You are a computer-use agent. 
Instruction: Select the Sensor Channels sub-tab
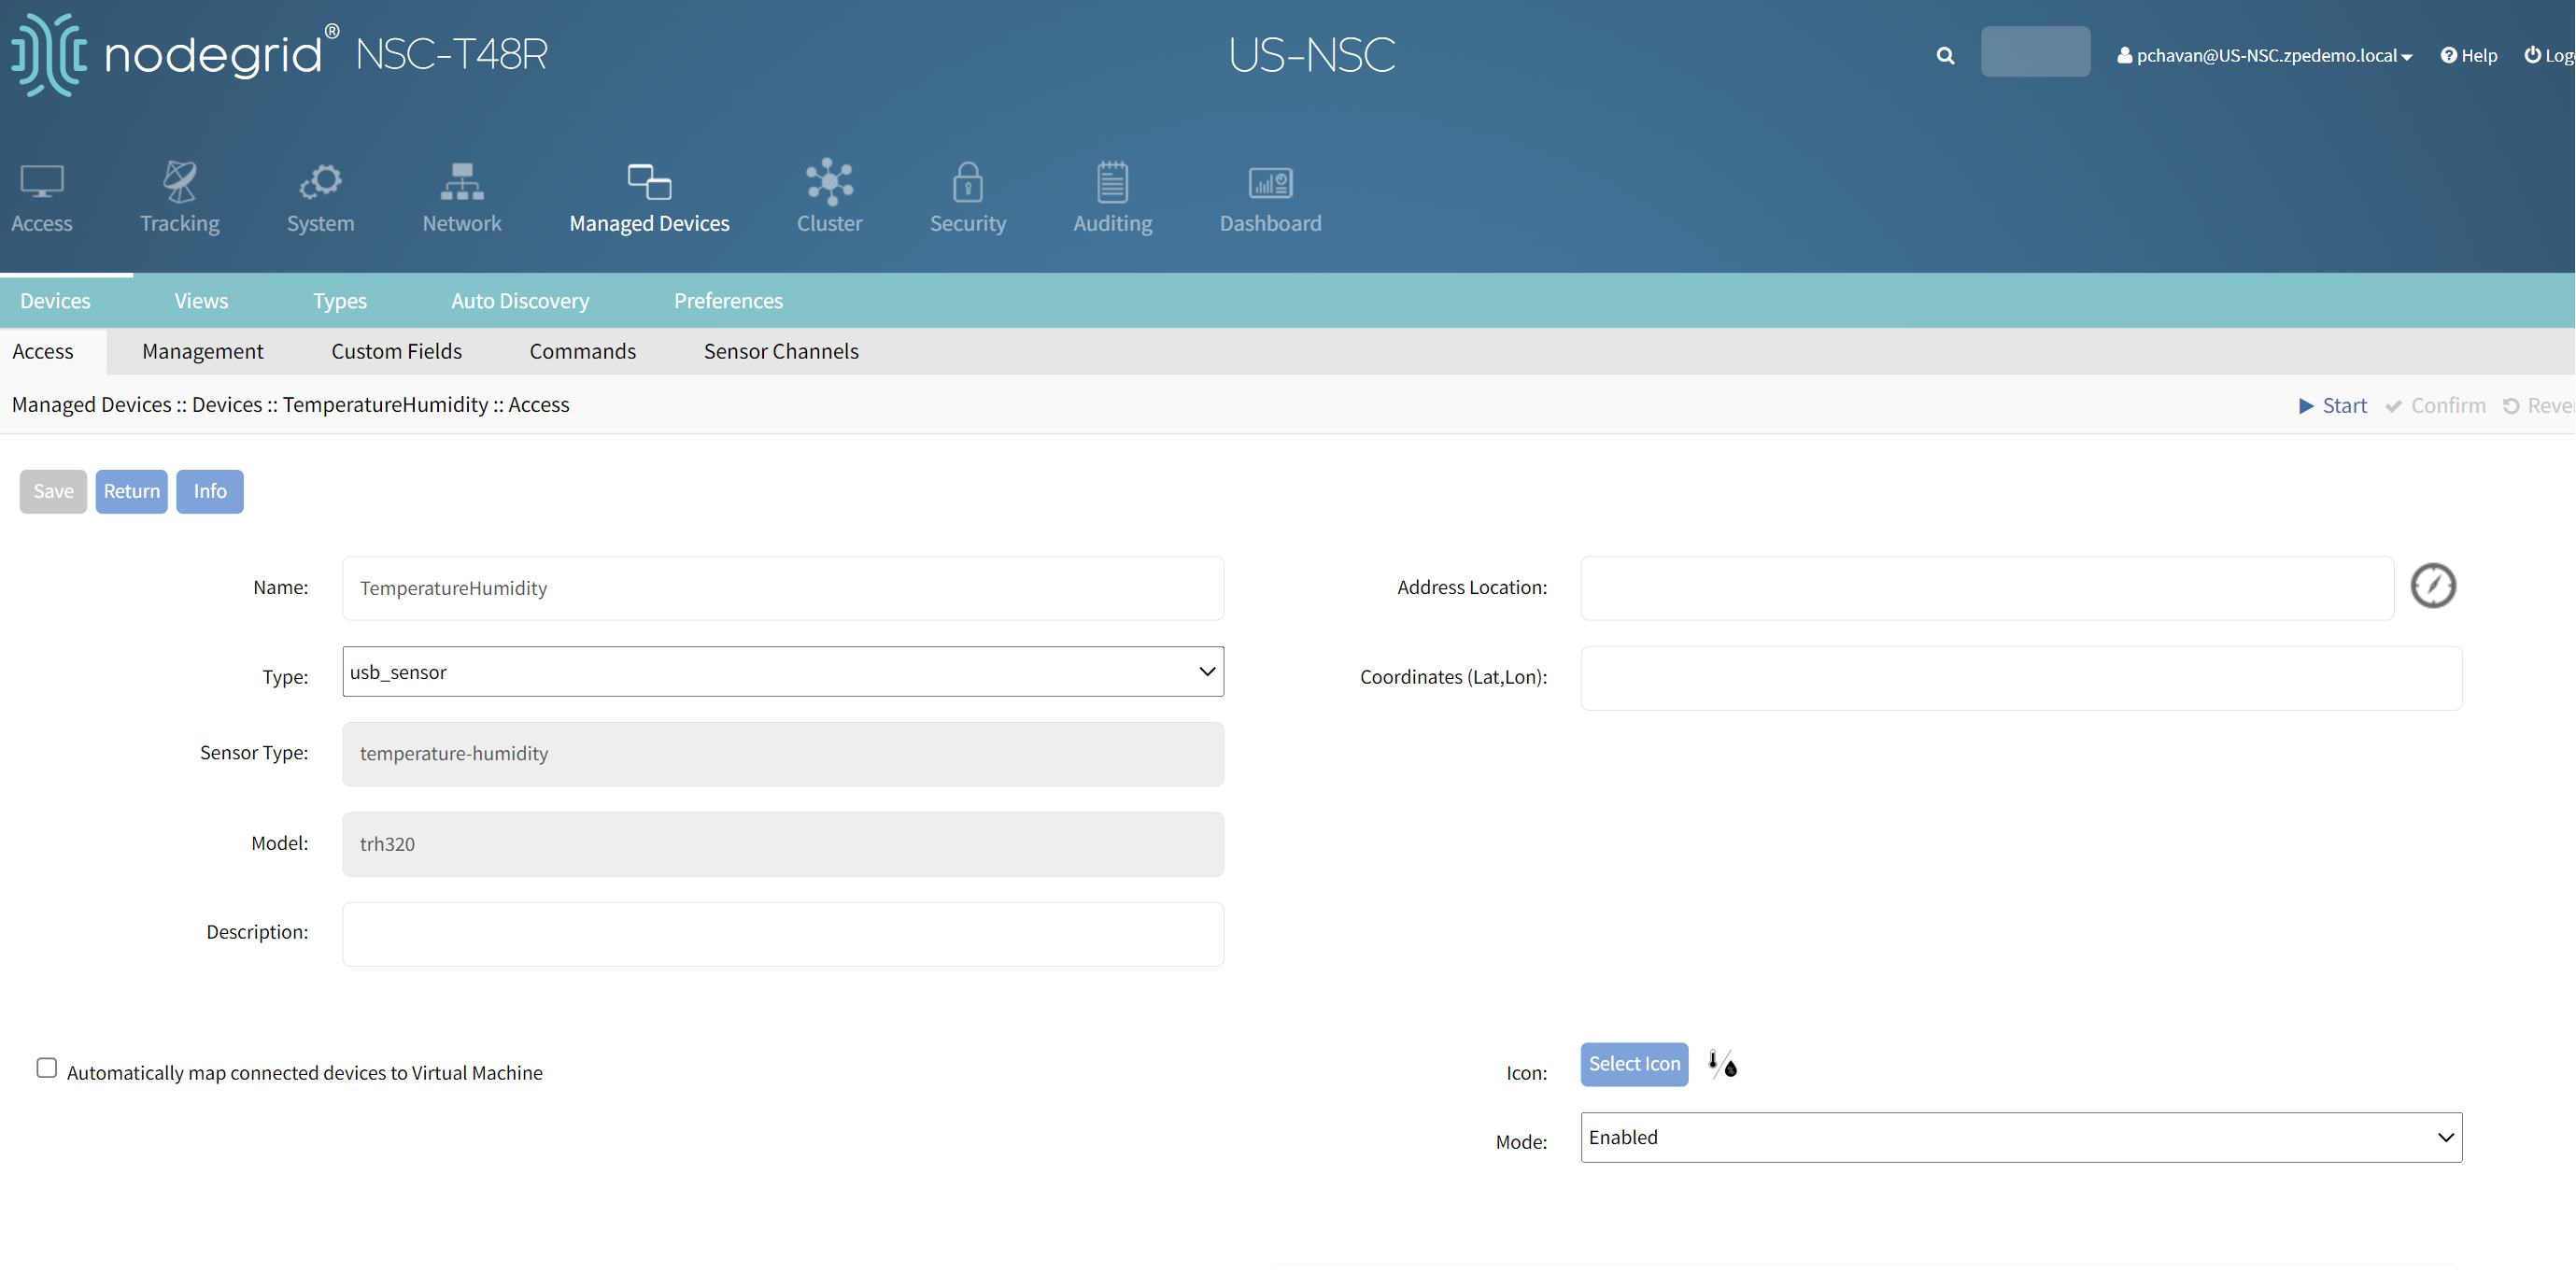coord(781,351)
